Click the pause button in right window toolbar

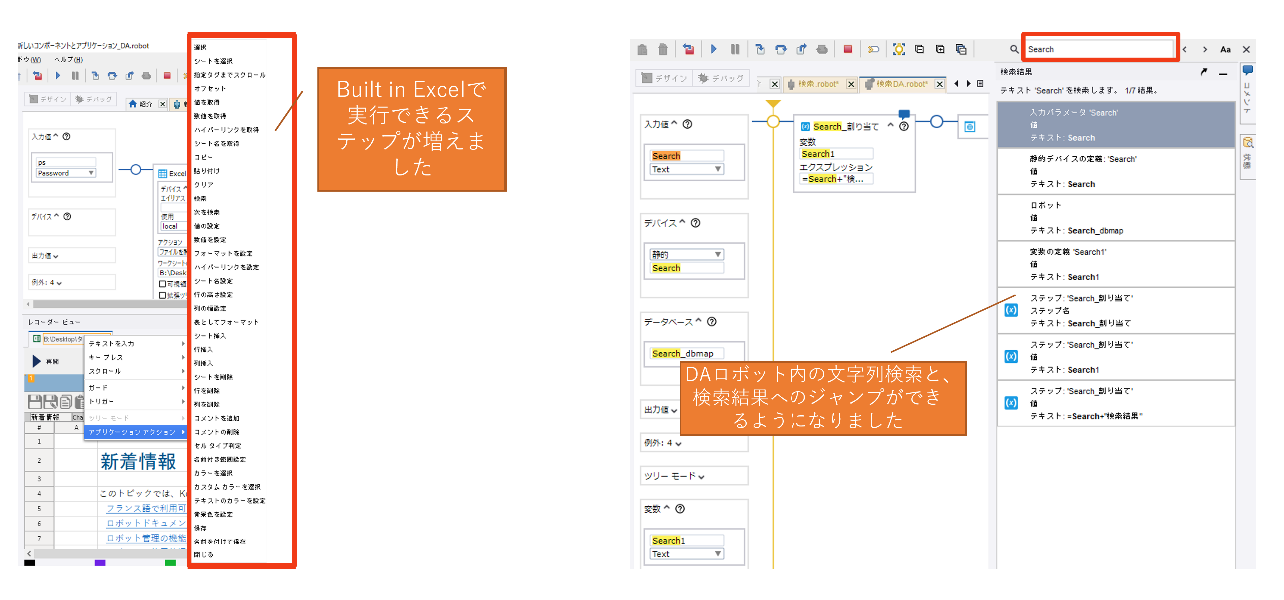point(735,48)
